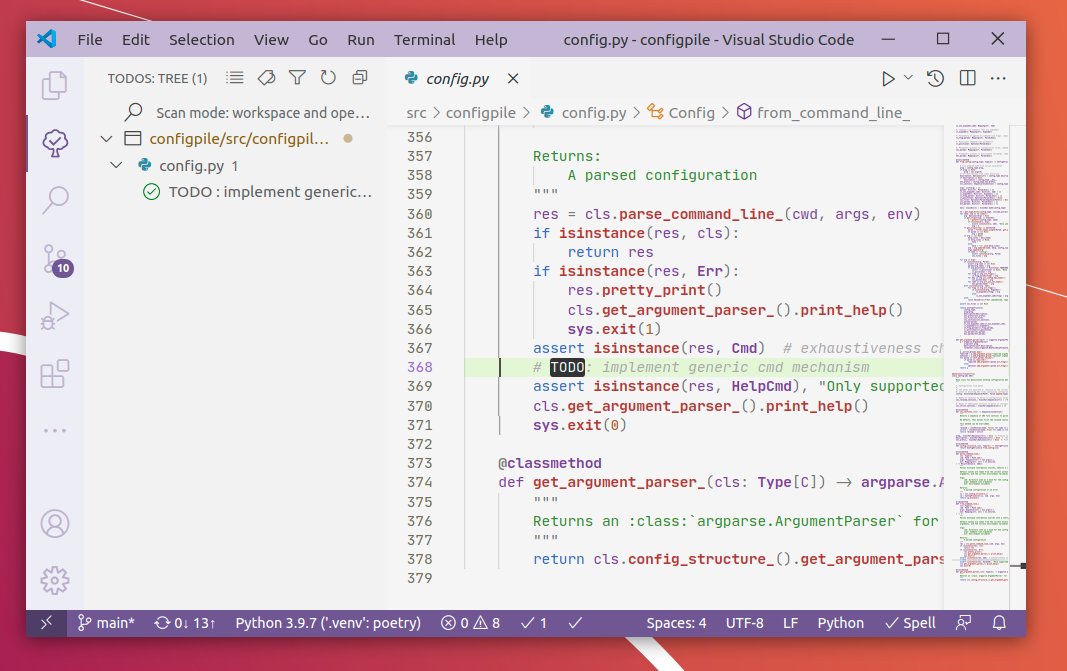Select the config.py editor tab
The height and width of the screenshot is (671, 1067).
click(x=458, y=78)
